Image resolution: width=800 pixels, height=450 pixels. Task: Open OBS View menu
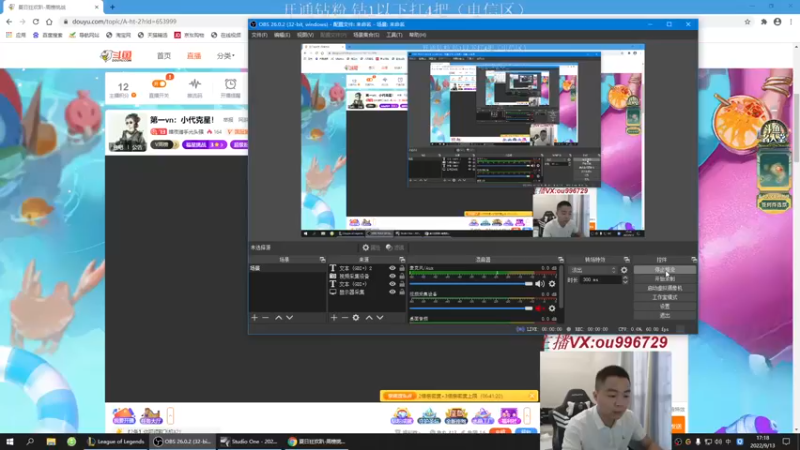pos(305,35)
